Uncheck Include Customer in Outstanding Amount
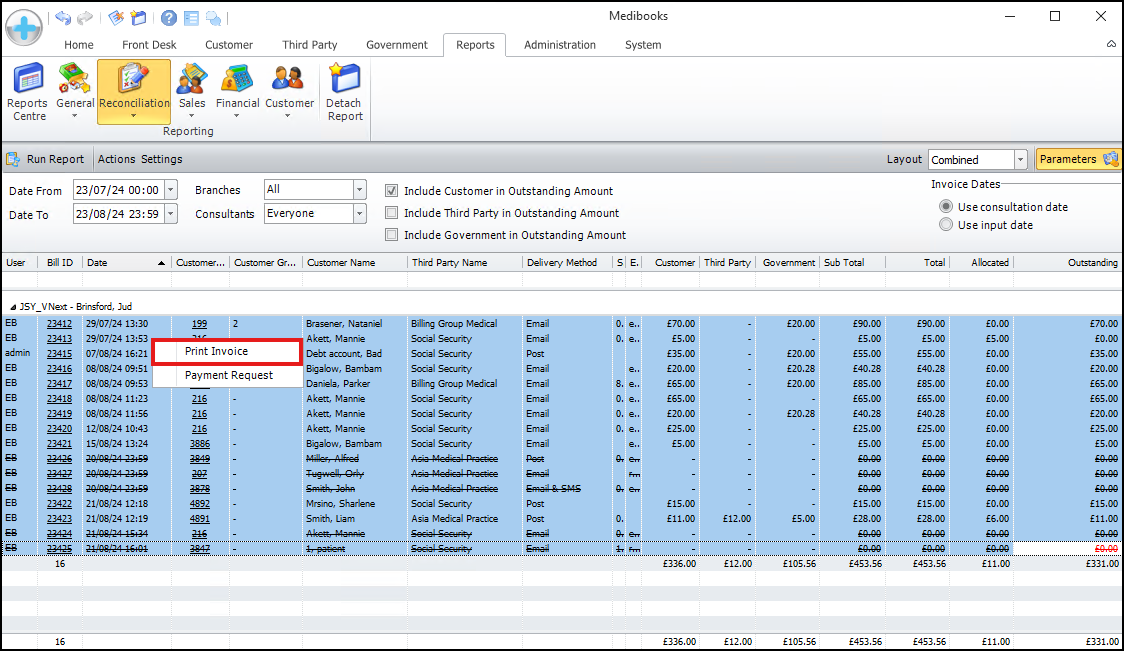Viewport: 1124px width, 651px height. pos(393,191)
